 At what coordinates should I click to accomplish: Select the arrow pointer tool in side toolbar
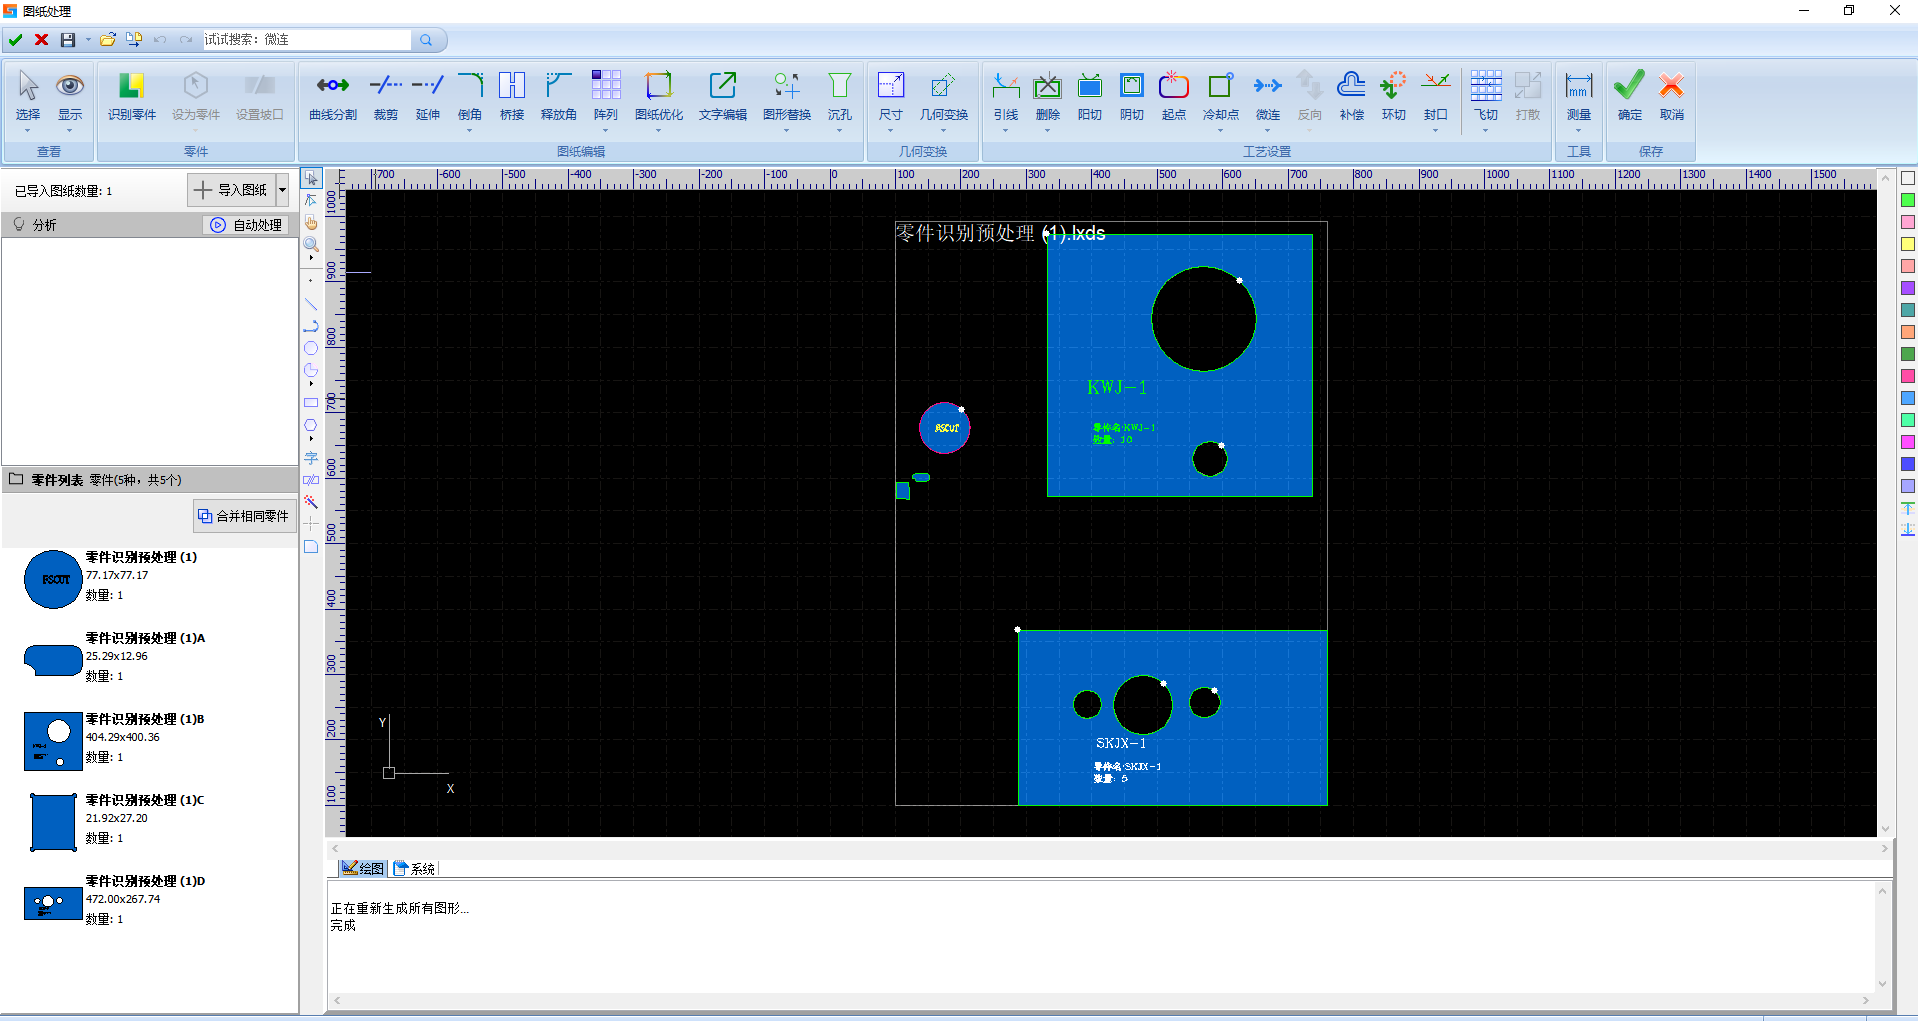[x=311, y=178]
